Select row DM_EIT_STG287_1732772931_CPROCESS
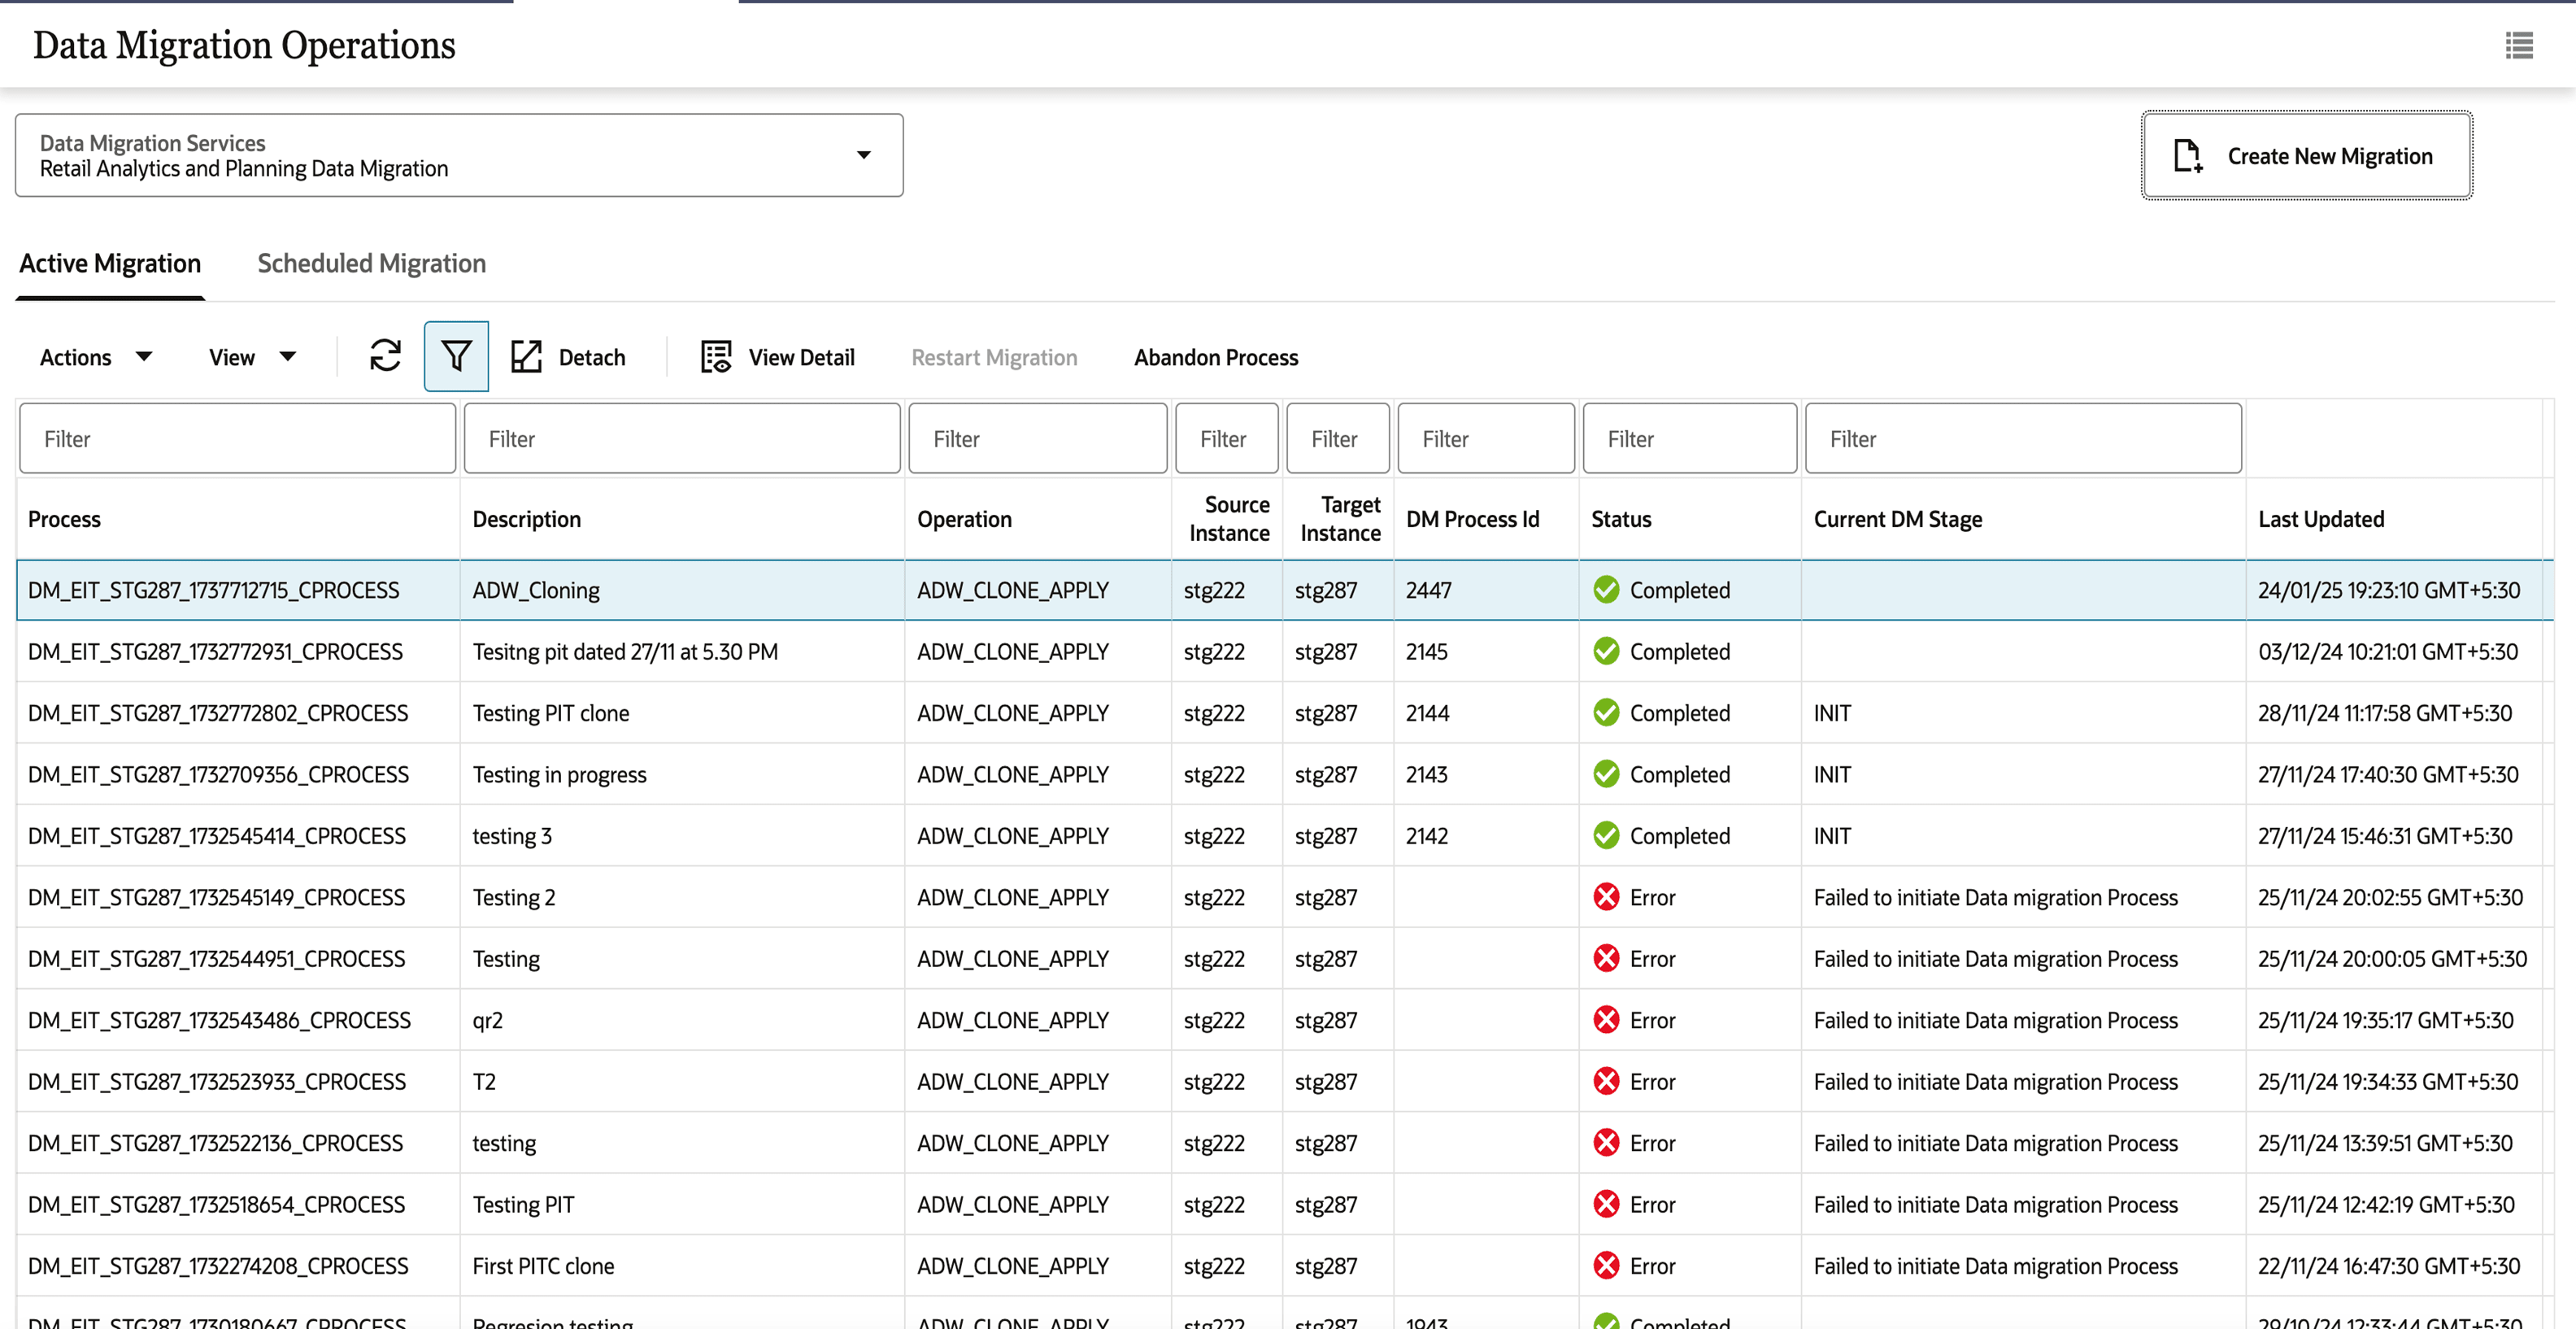The height and width of the screenshot is (1329, 2576). pos(1284,651)
